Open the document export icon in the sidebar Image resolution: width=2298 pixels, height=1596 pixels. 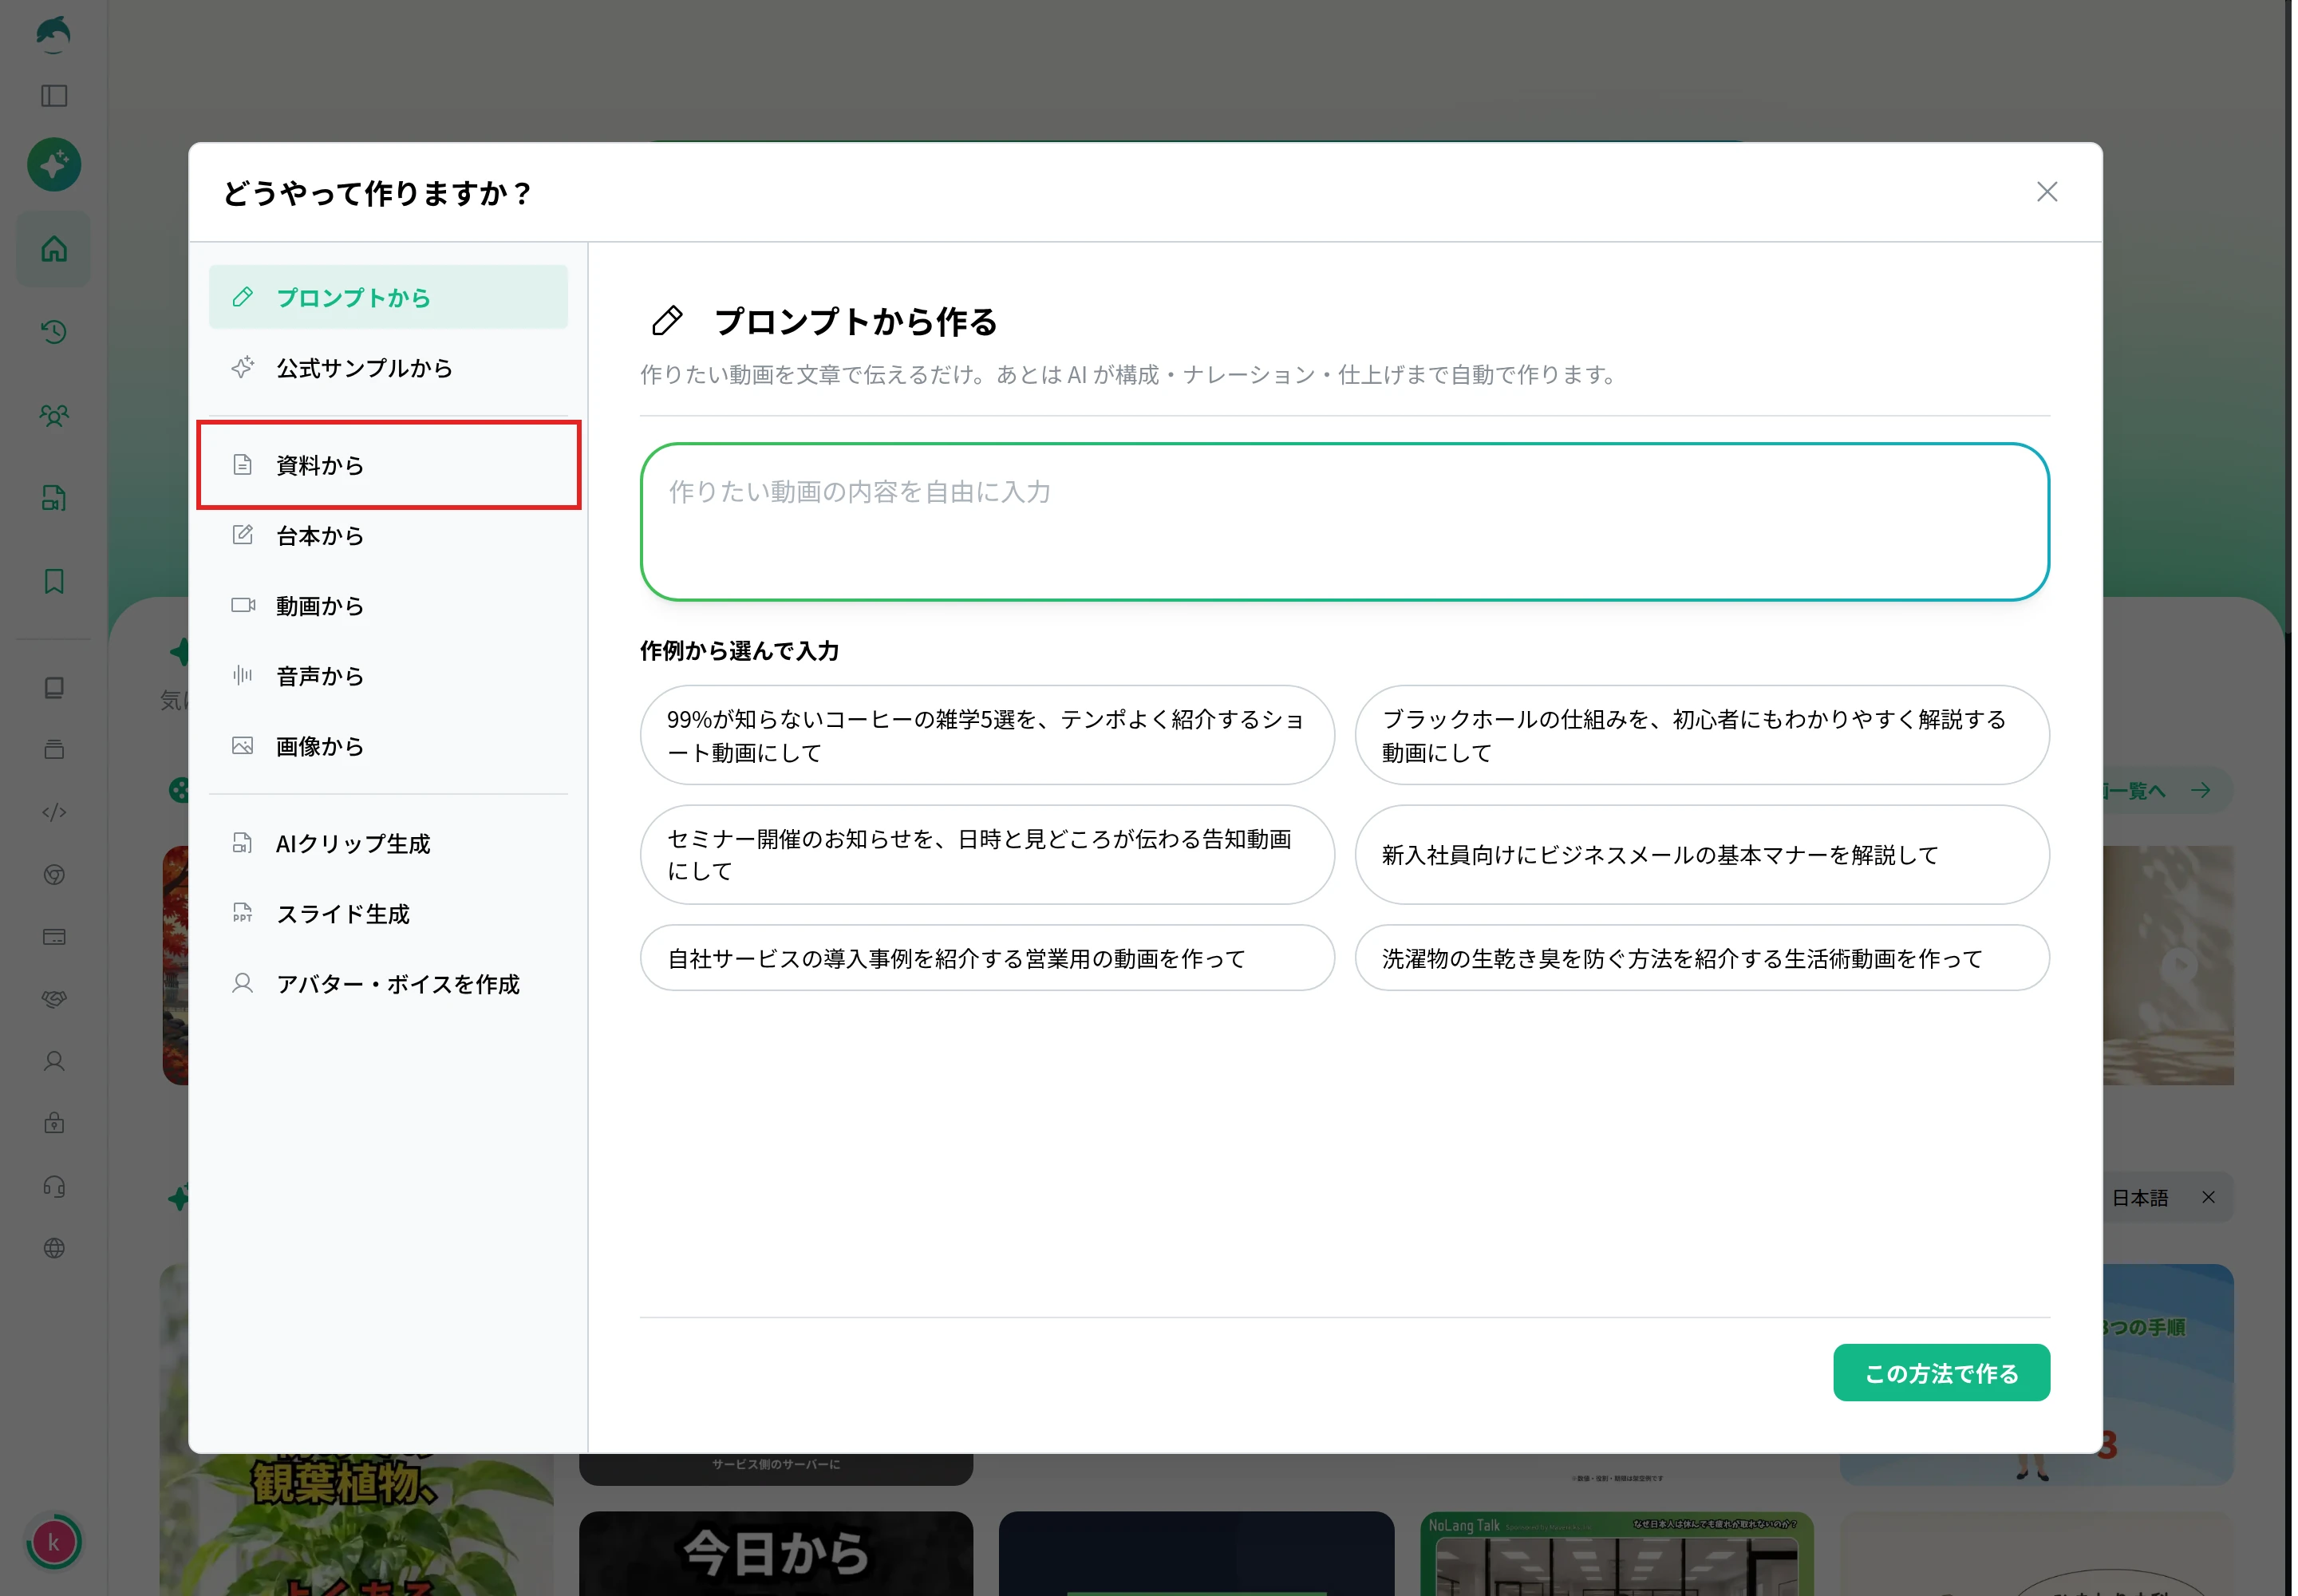pos(54,498)
